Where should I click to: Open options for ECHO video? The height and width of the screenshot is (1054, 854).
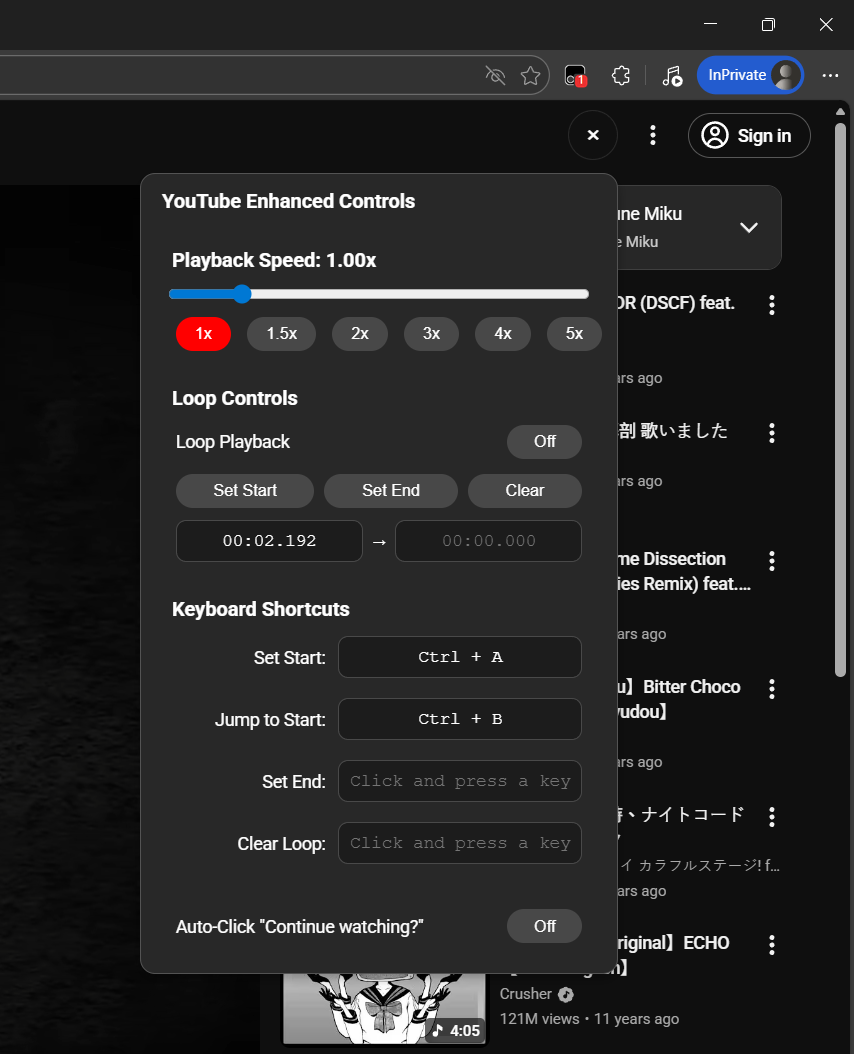(x=772, y=945)
